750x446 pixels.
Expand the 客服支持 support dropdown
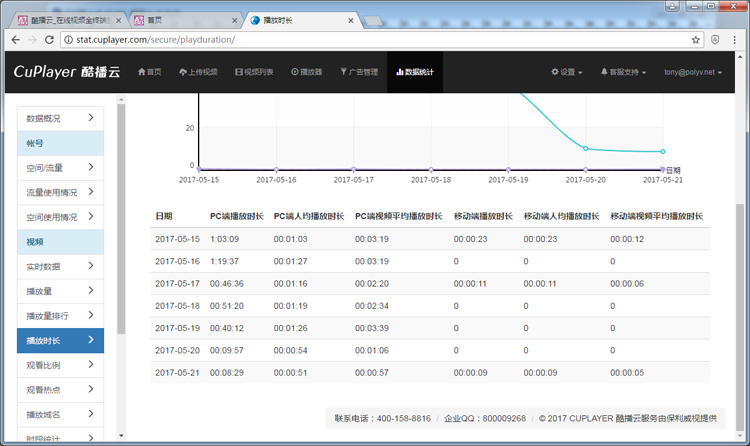click(622, 72)
